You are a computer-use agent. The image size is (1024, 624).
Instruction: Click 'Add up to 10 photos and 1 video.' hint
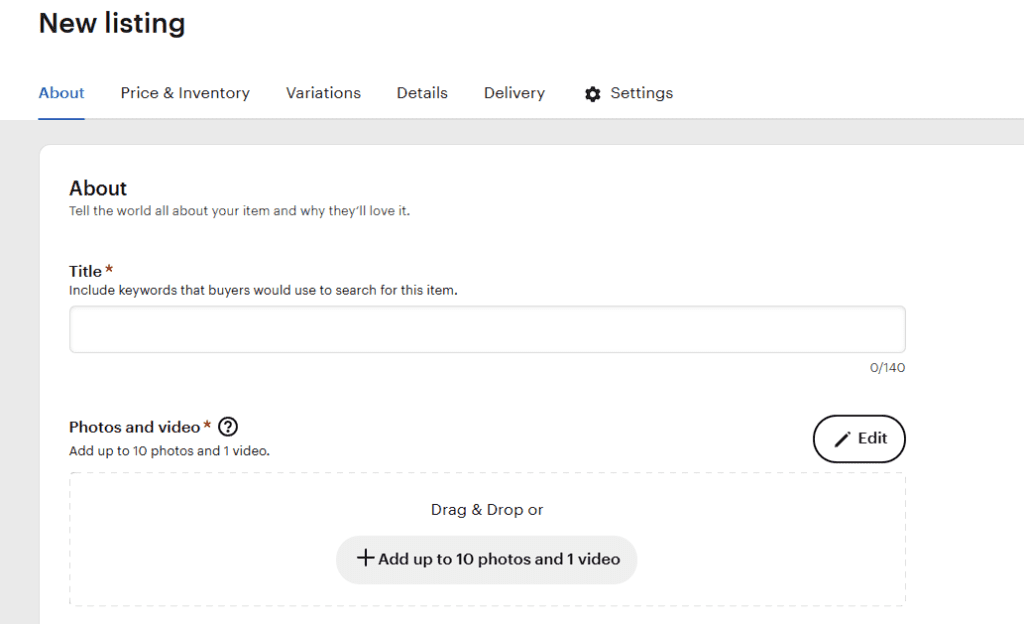pyautogui.click(x=169, y=451)
